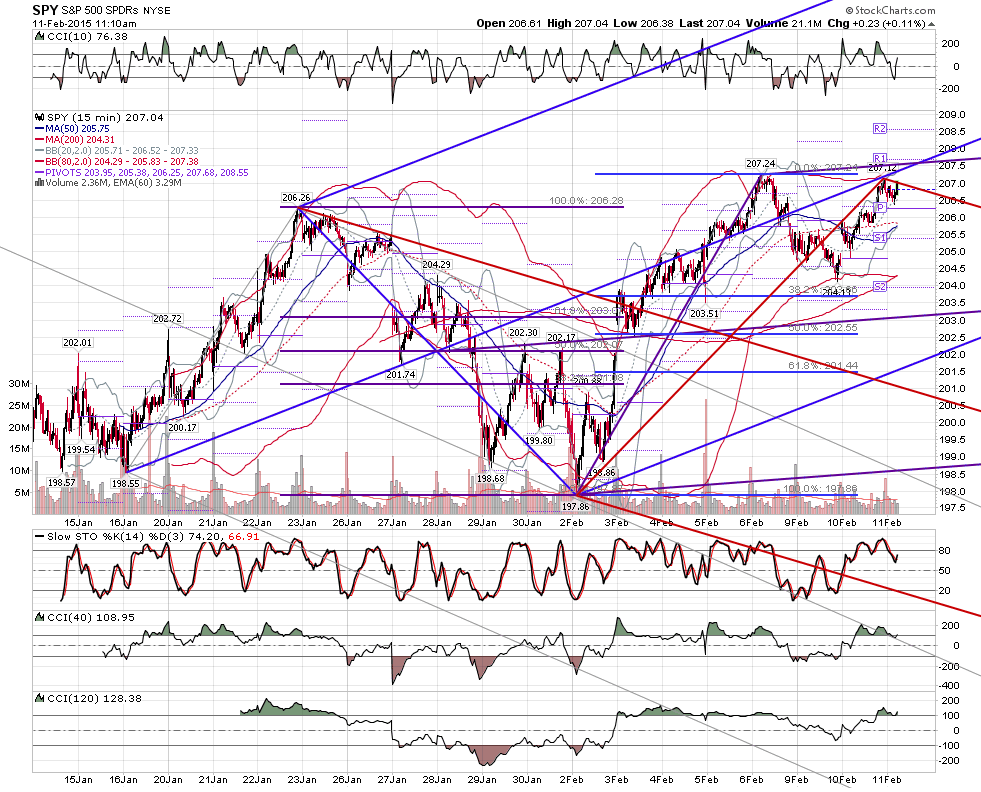Viewport: 981px width, 792px height.
Task: Select the R2 pivot marker box
Action: tap(880, 128)
